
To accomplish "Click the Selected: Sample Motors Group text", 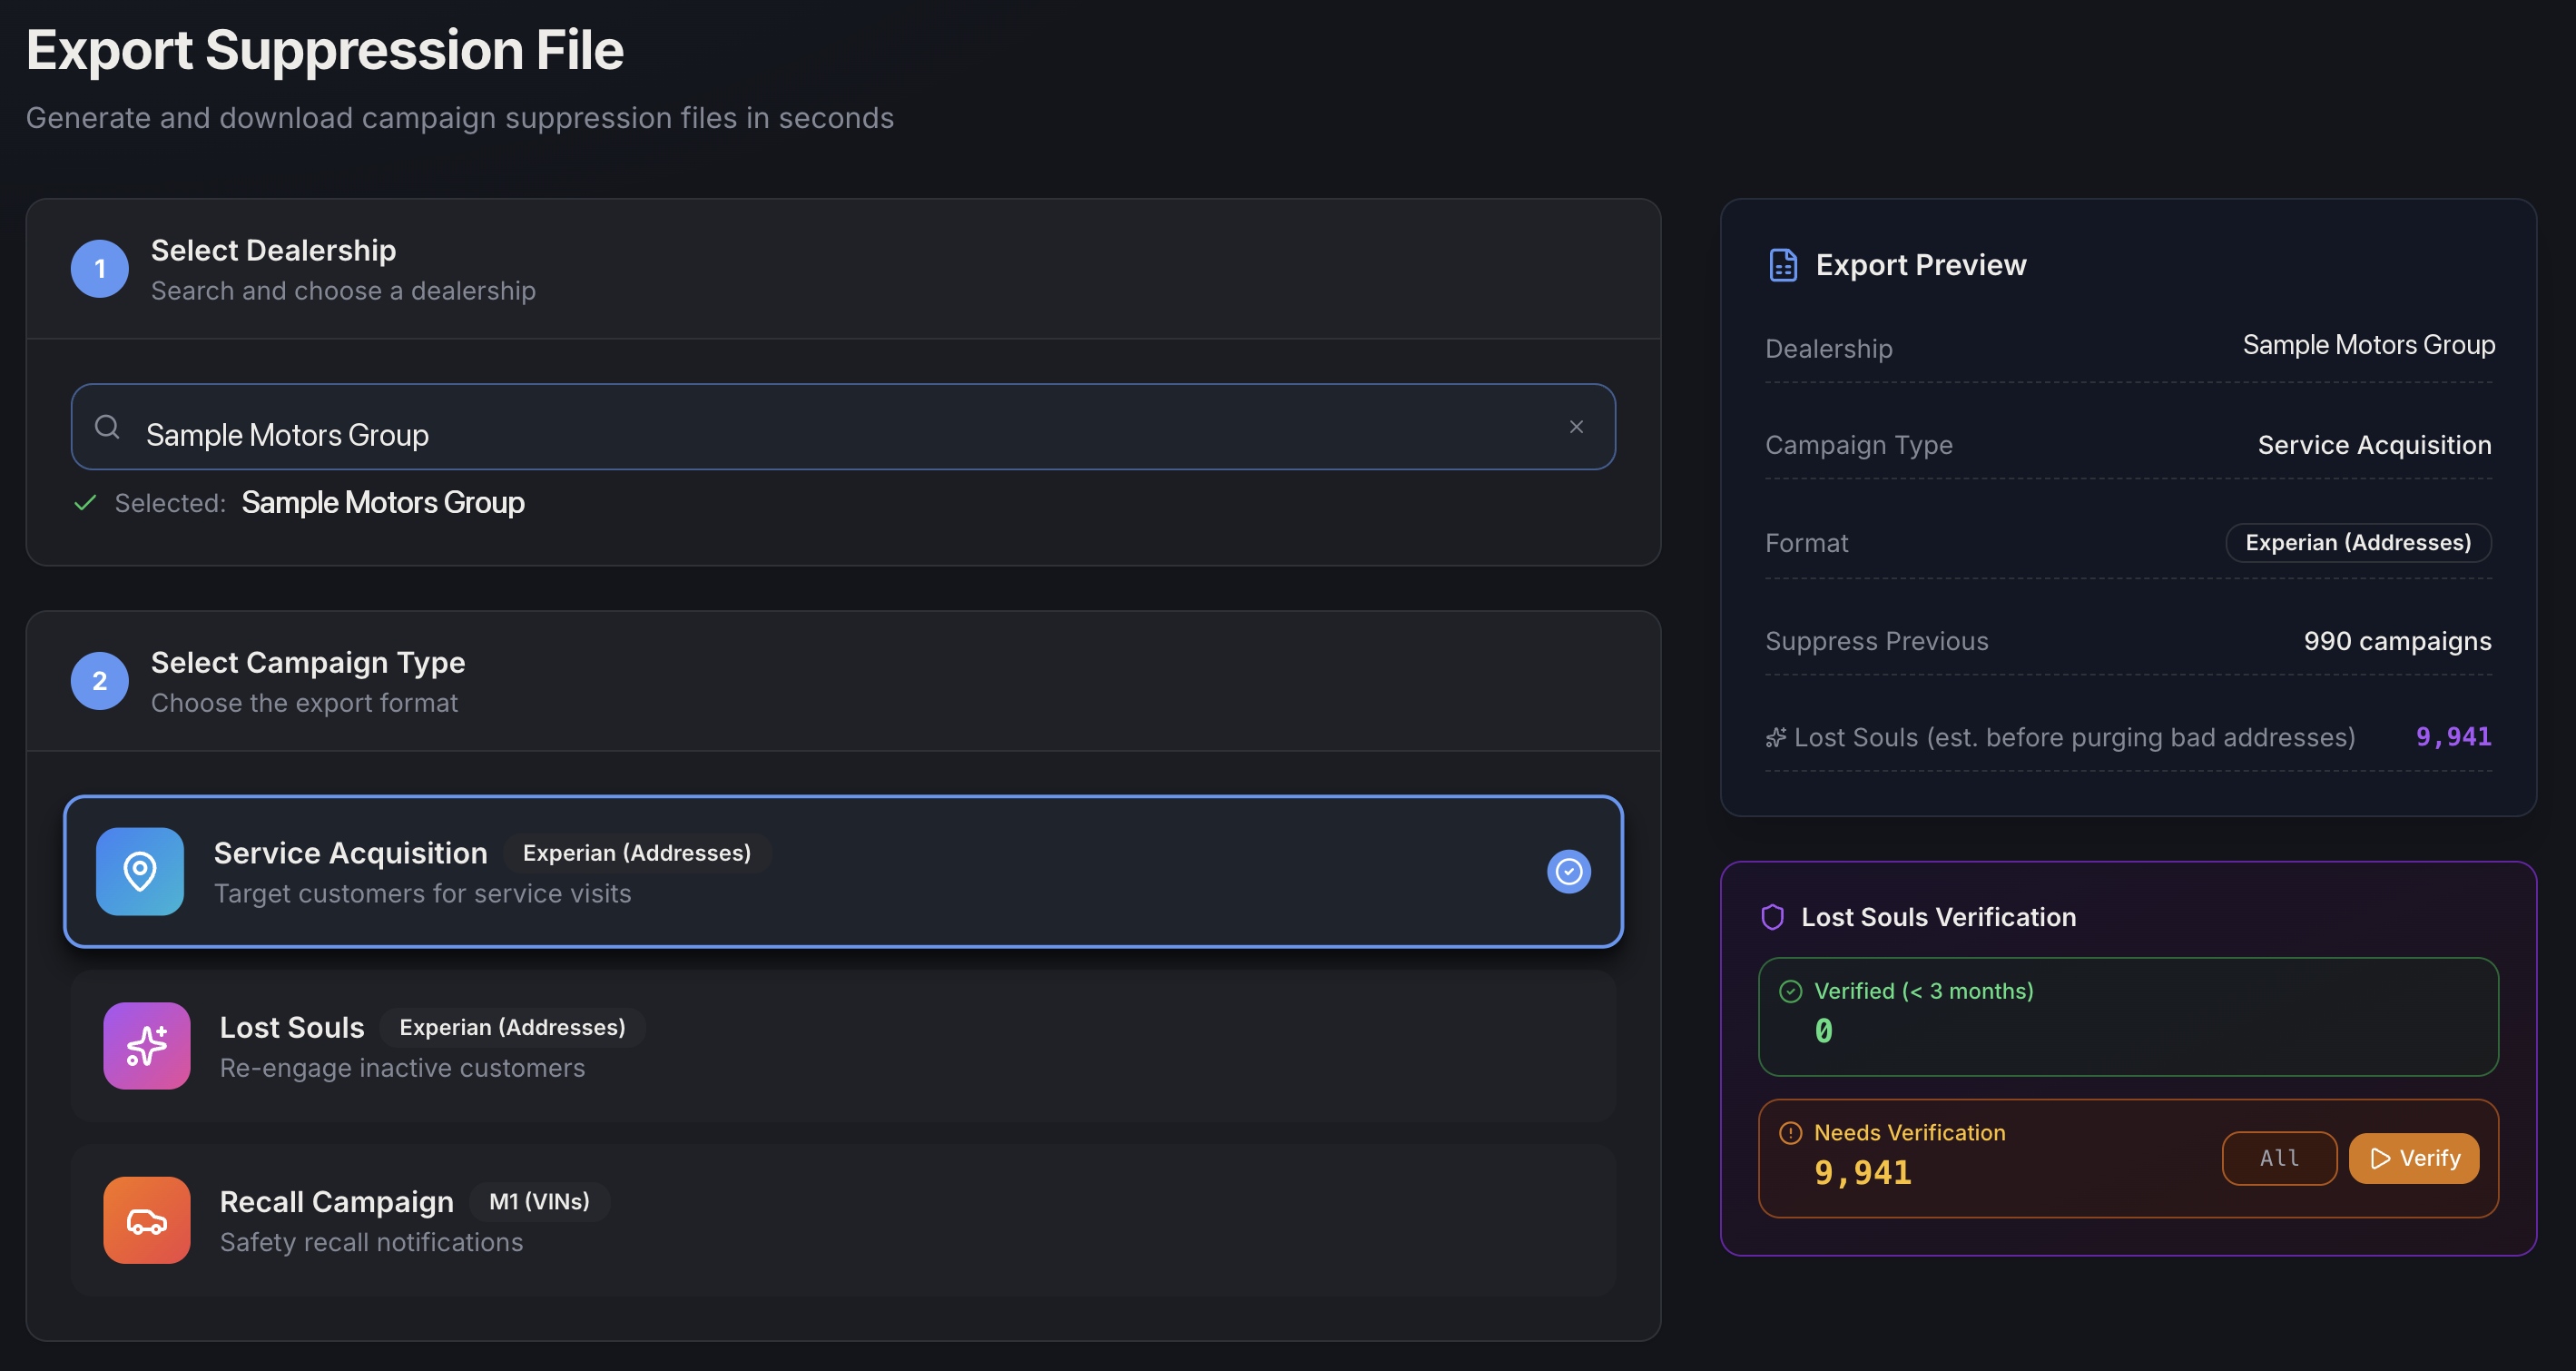I will 319,502.
